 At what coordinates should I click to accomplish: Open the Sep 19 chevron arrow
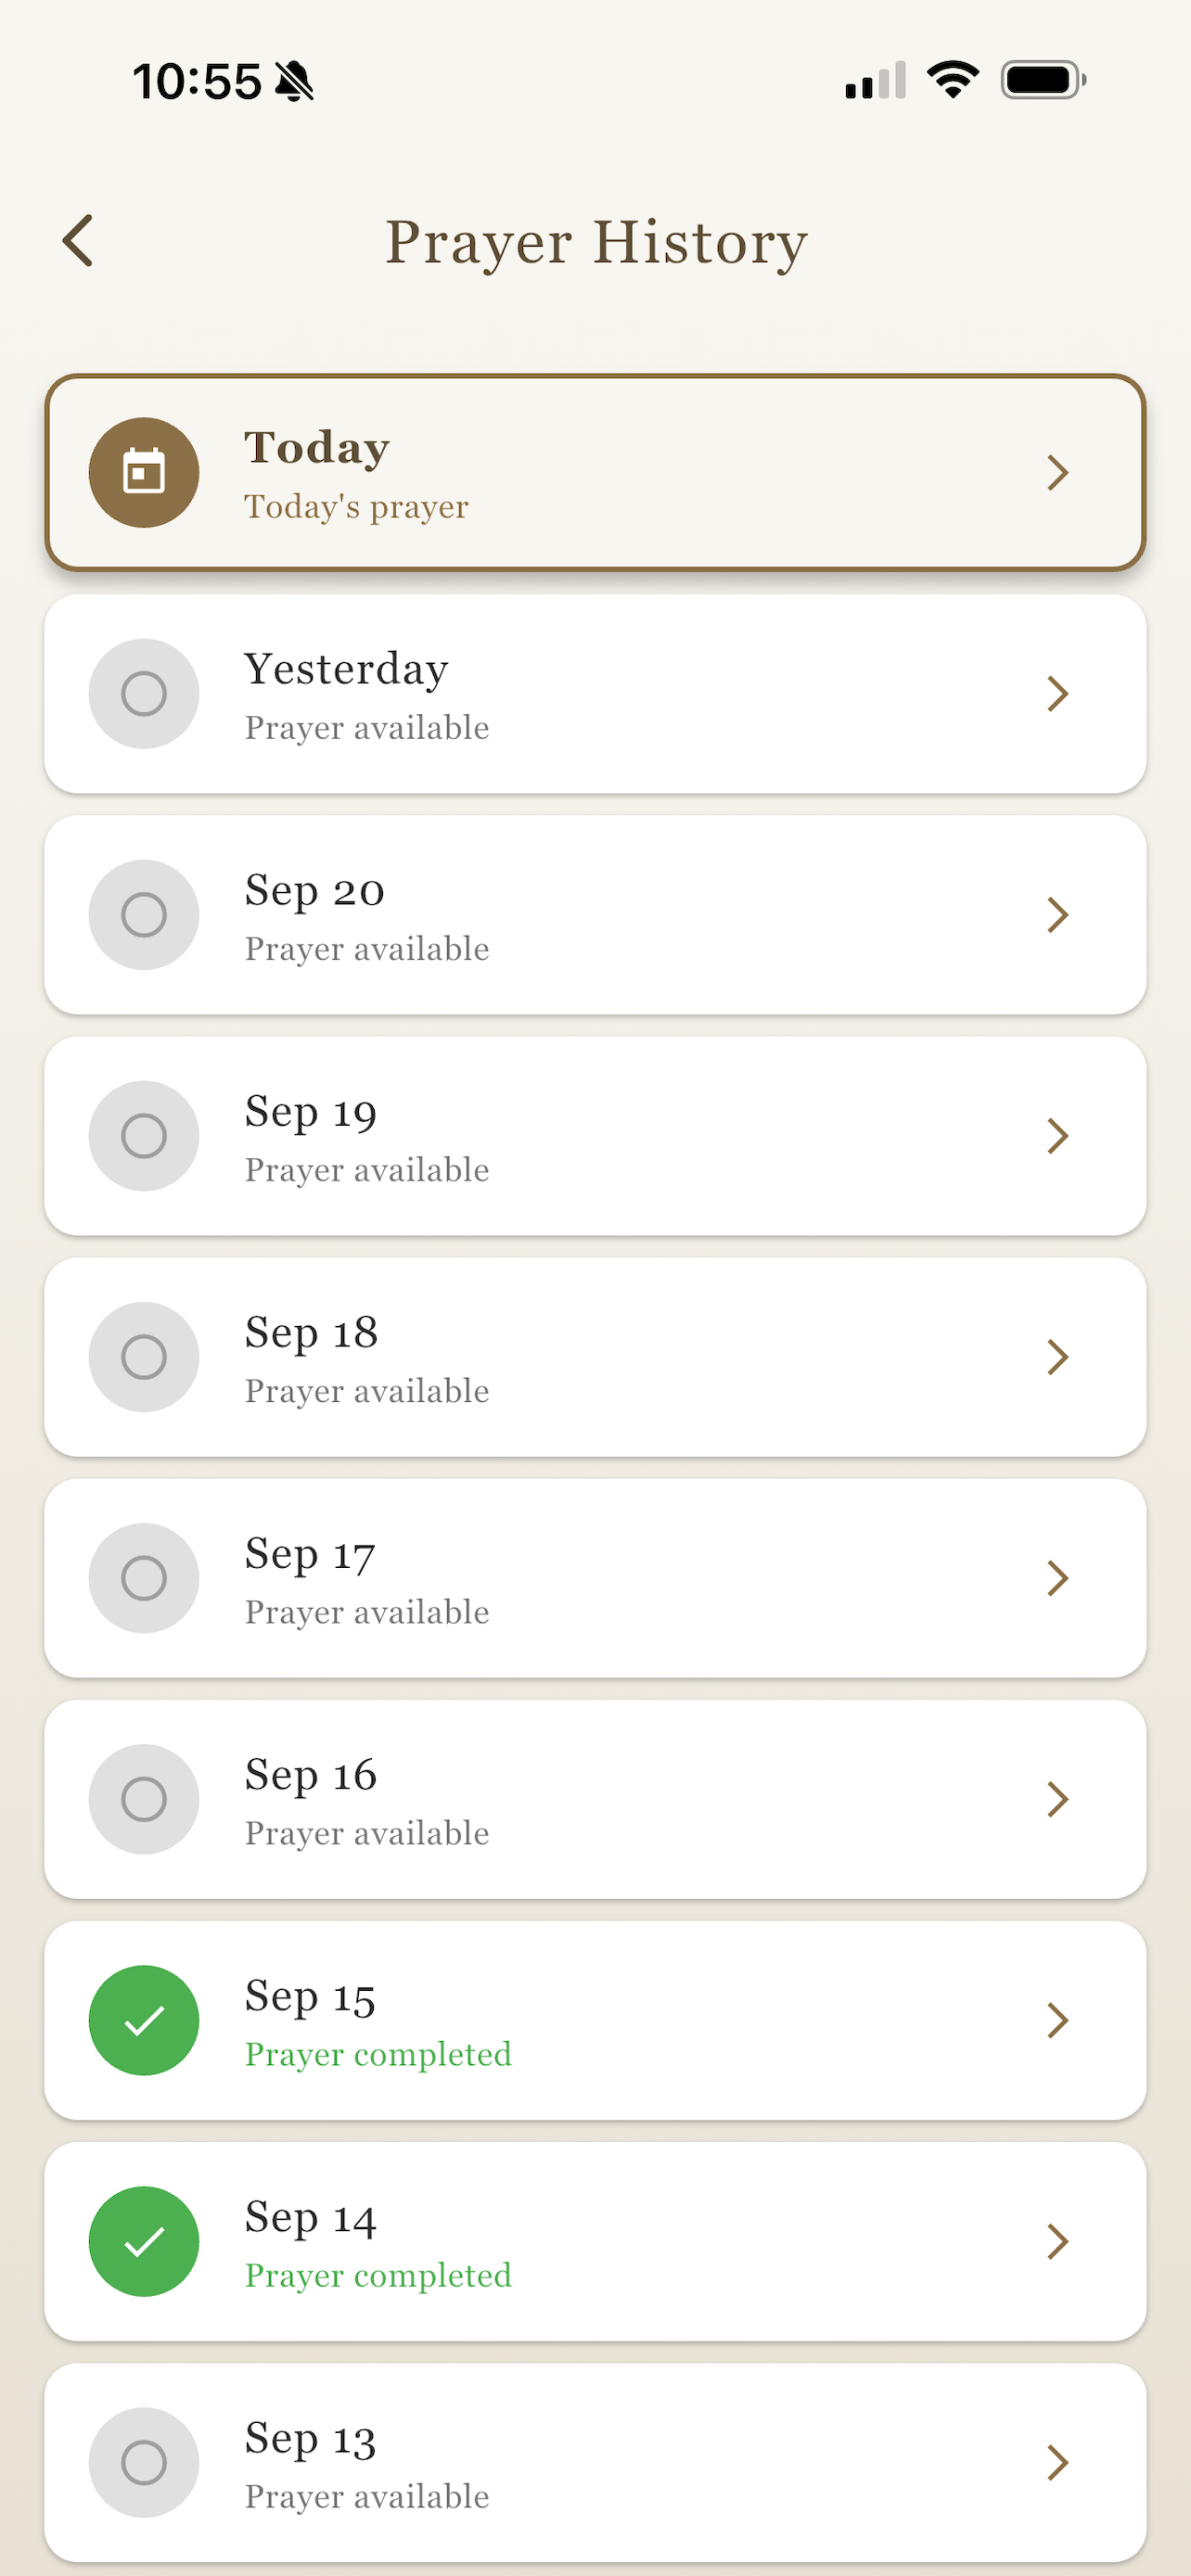pyautogui.click(x=1058, y=1135)
